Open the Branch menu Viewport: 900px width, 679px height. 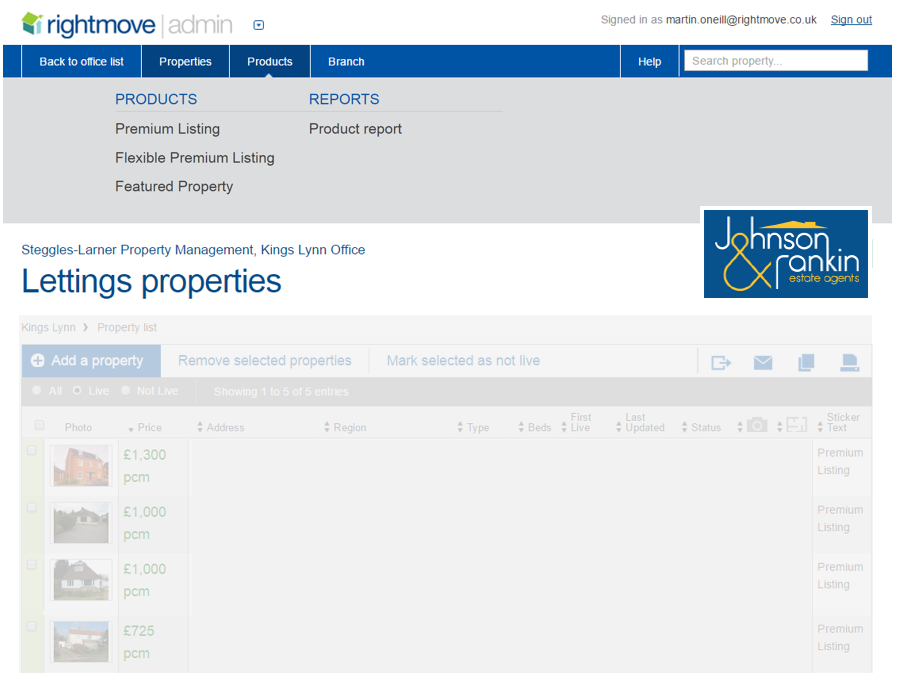(x=346, y=61)
